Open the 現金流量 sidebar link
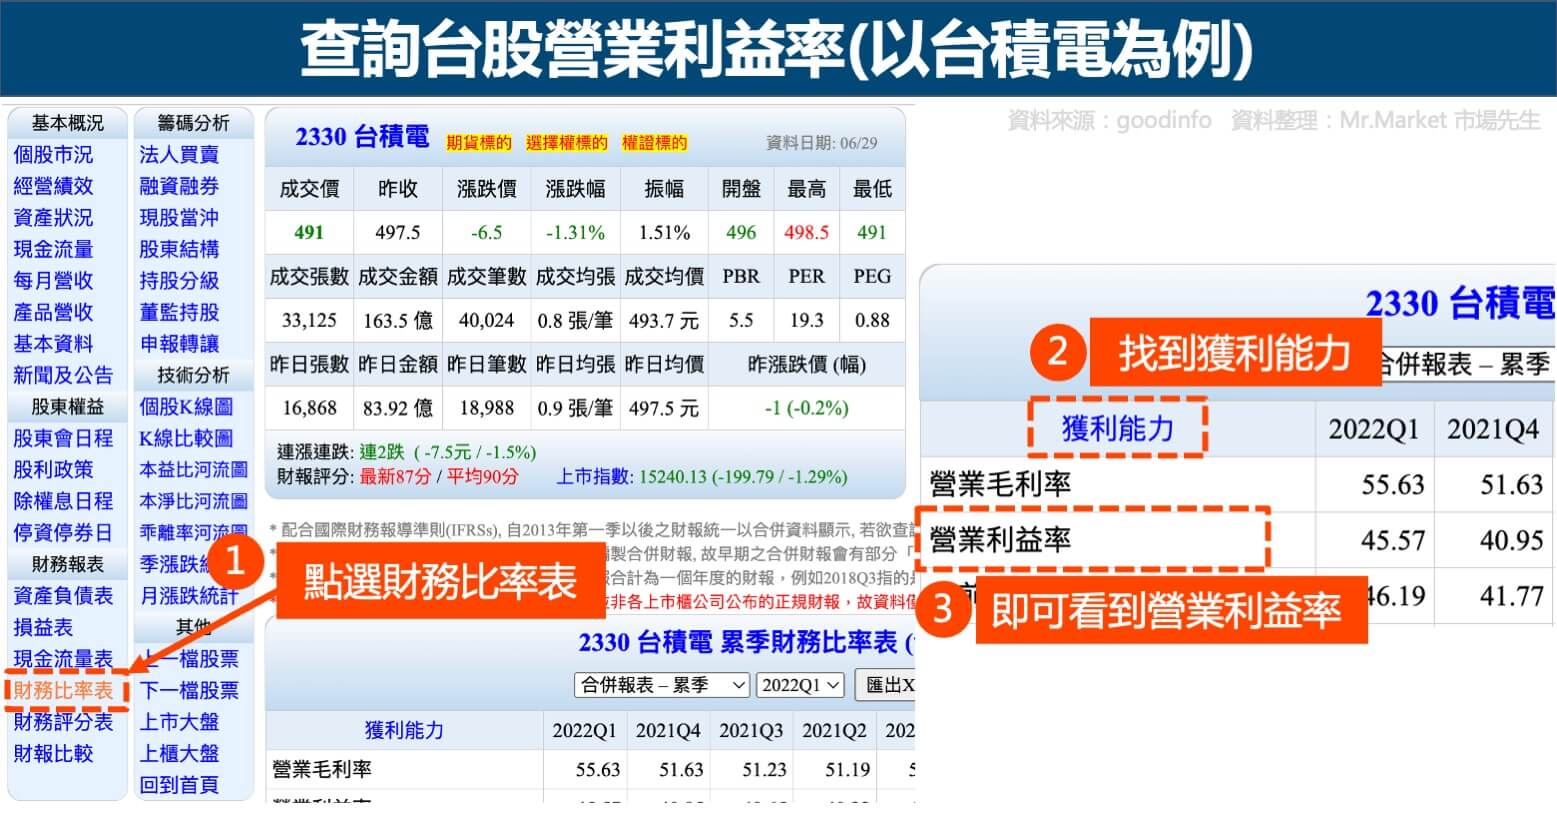The image size is (1557, 815). click(x=53, y=249)
